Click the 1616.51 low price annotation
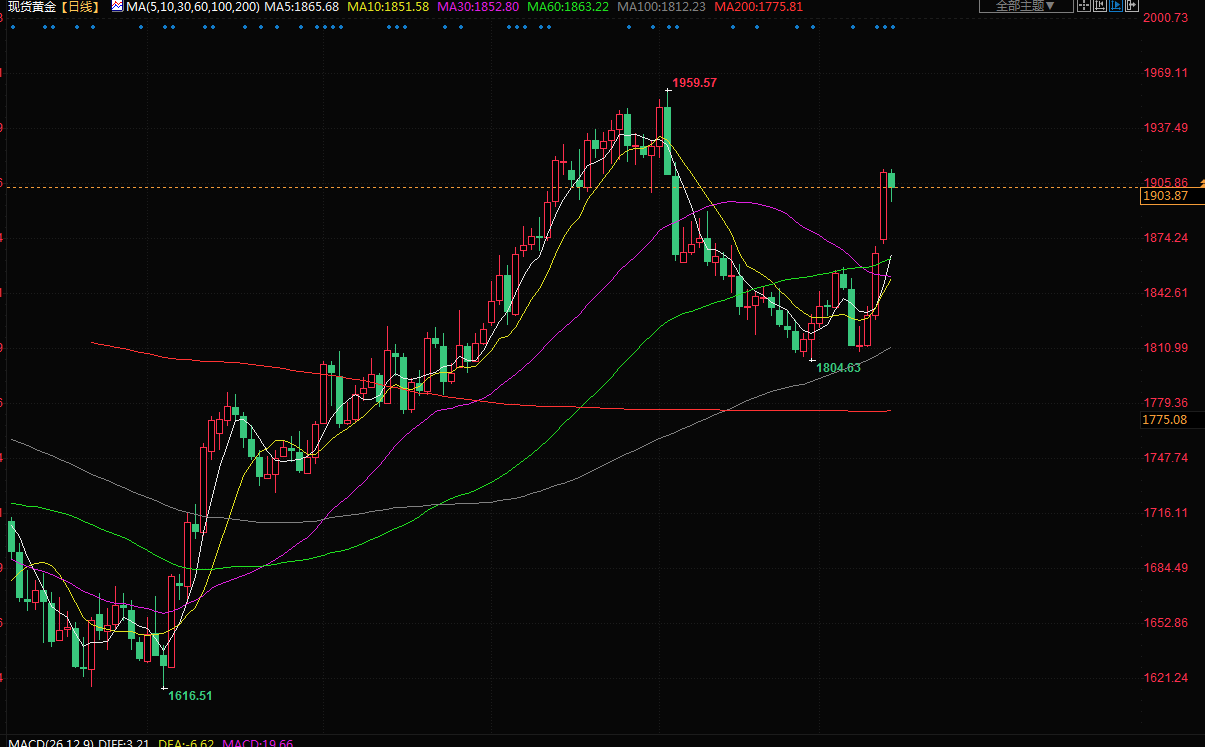This screenshot has height=747, width=1205. click(190, 695)
